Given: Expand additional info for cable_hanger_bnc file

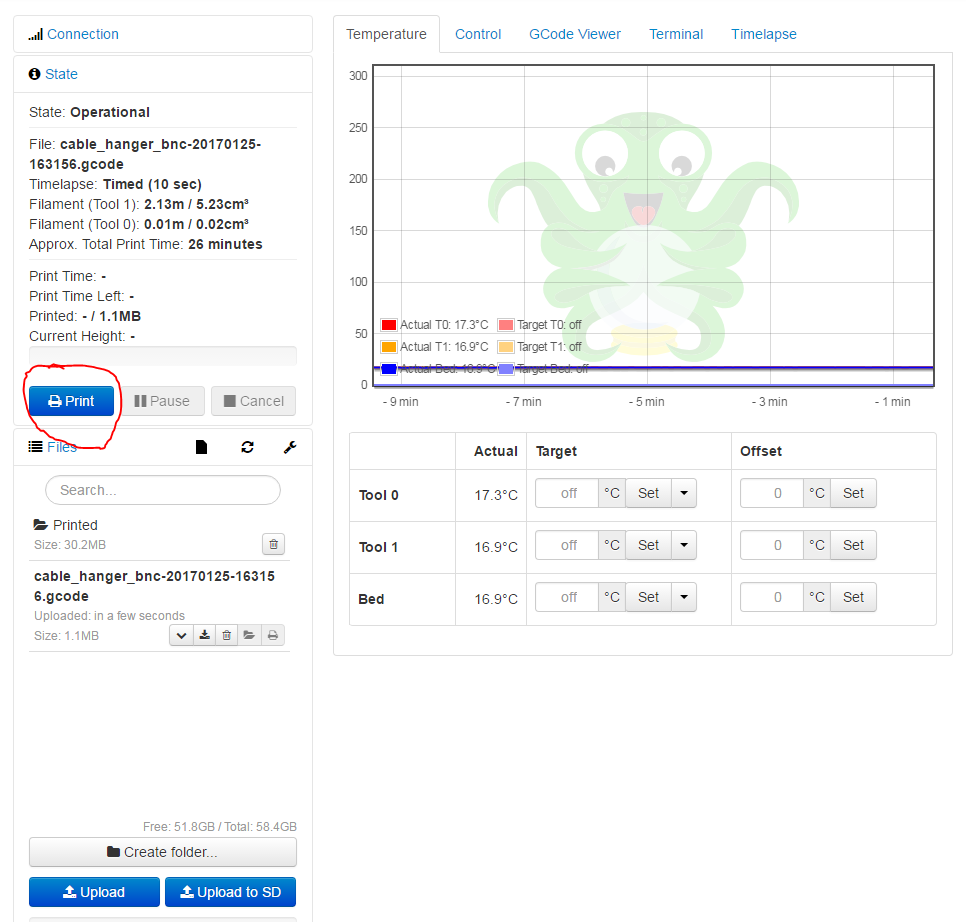Looking at the screenshot, I should pos(181,635).
